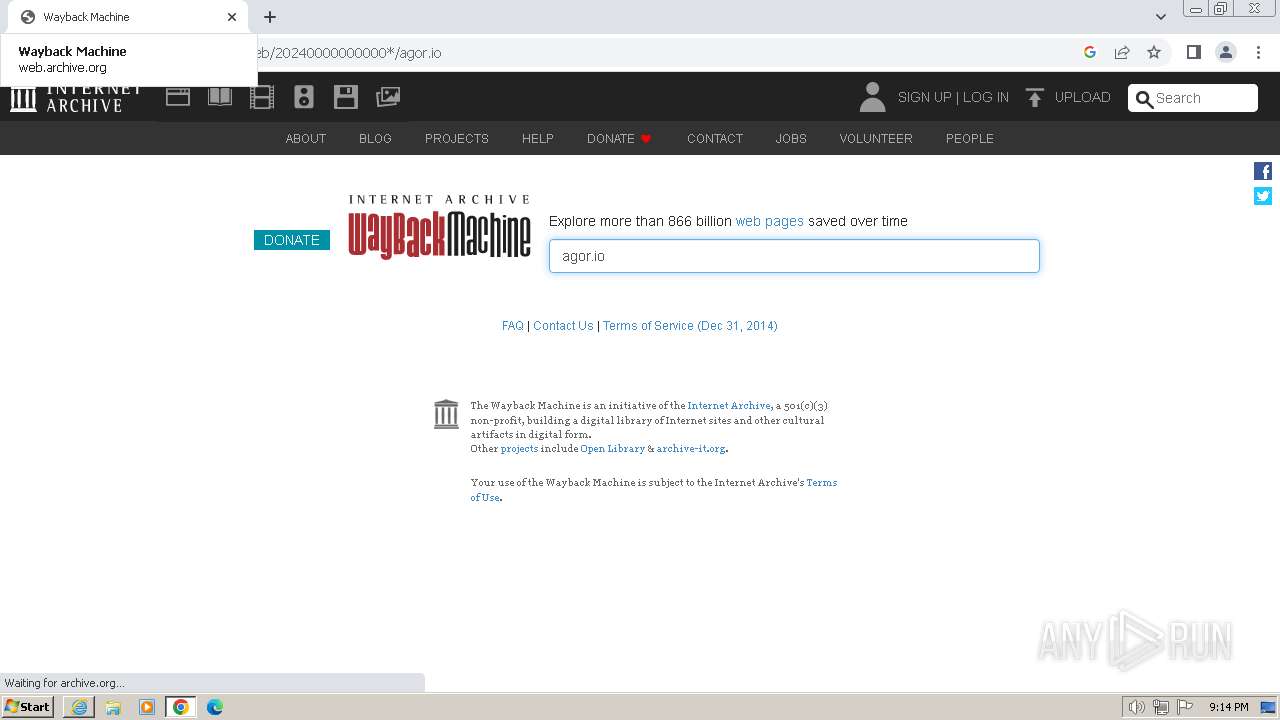Open the Audio speaker icon
The width and height of the screenshot is (1280, 720).
(x=304, y=97)
